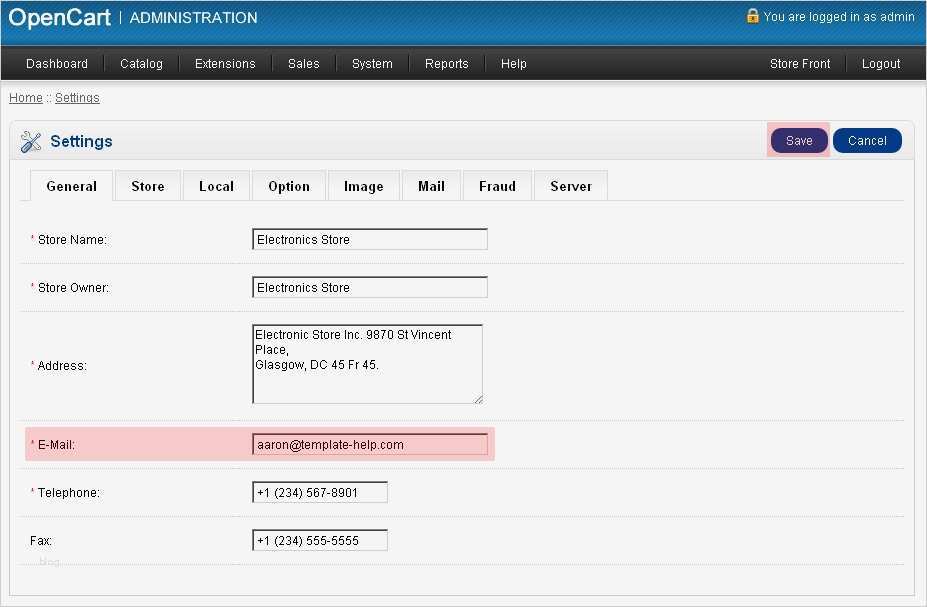927x607 pixels.
Task: Switch to the Store tab
Action: point(148,186)
